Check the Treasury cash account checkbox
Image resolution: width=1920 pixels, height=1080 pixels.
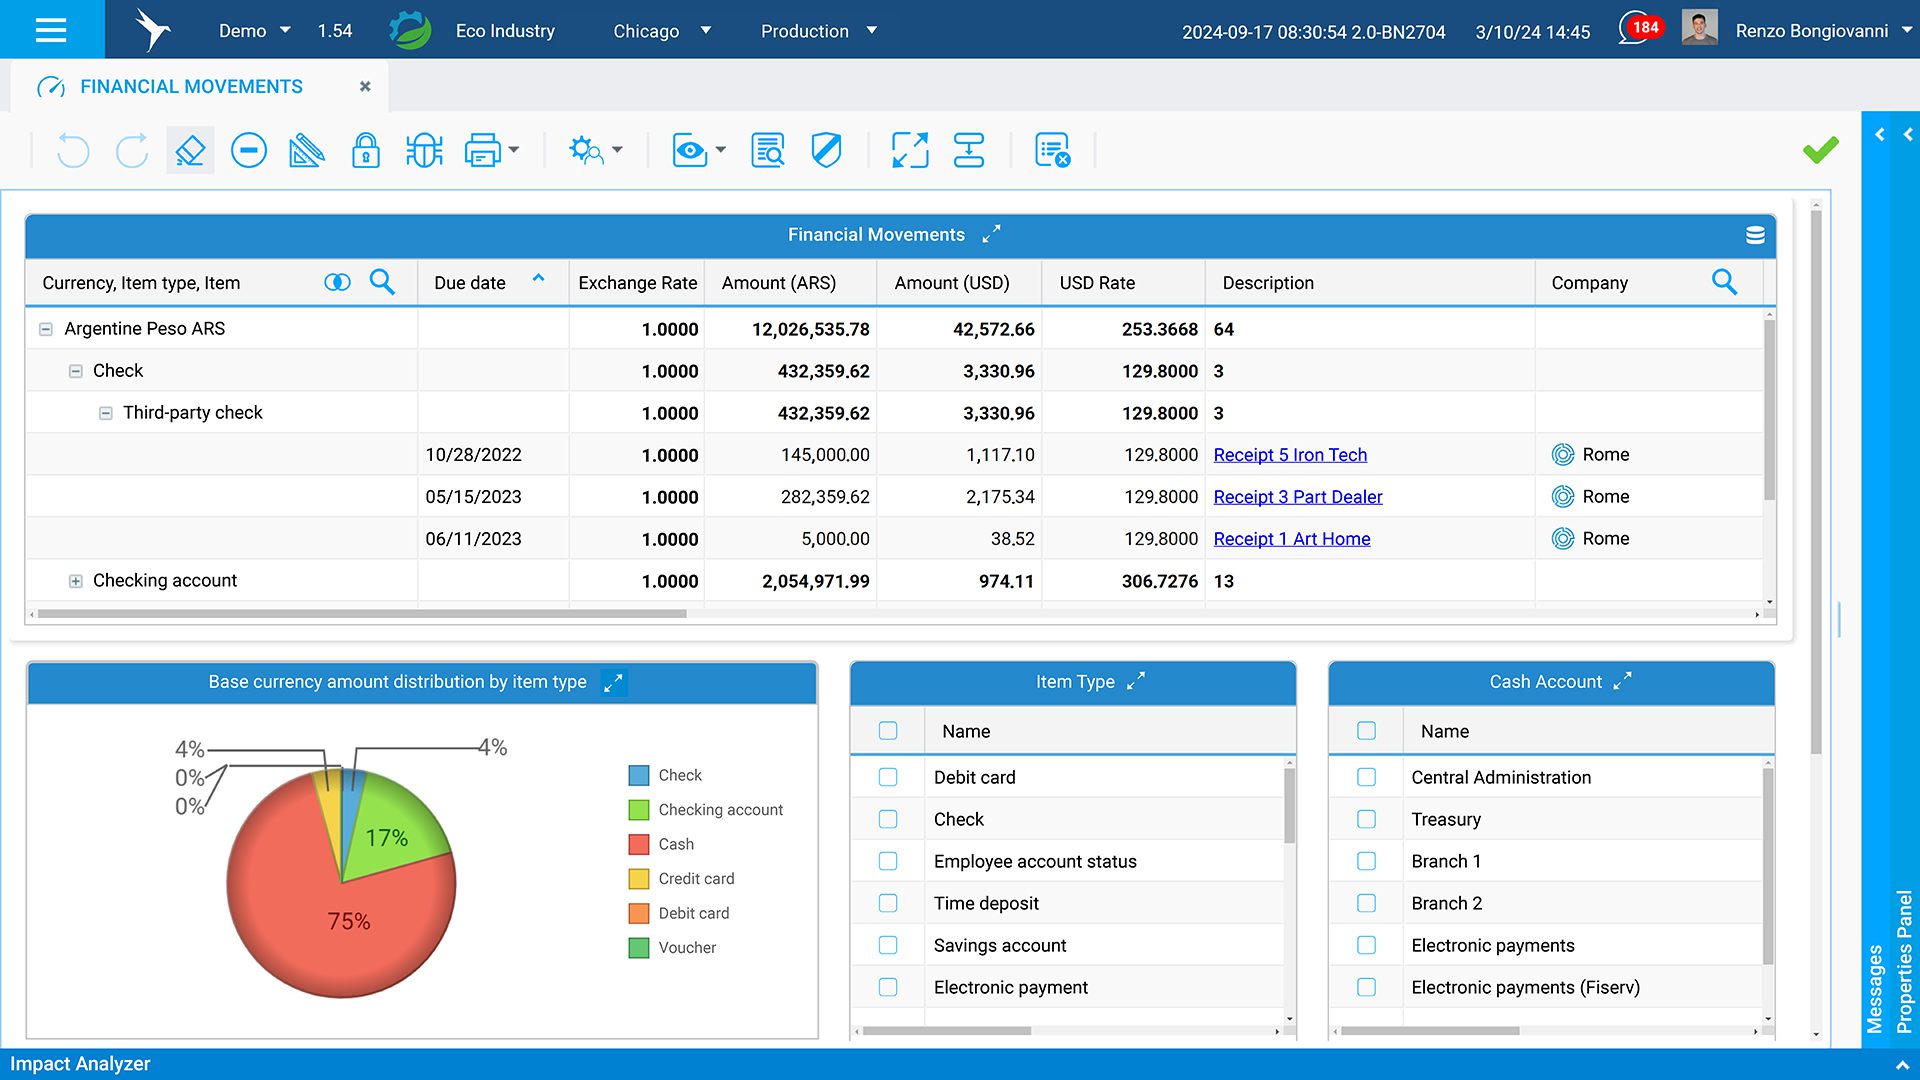pyautogui.click(x=1366, y=819)
